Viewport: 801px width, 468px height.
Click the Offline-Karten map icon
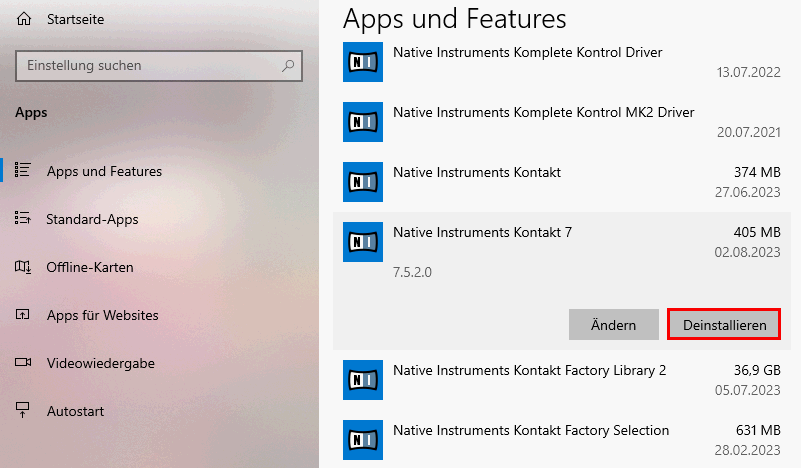pyautogui.click(x=23, y=266)
